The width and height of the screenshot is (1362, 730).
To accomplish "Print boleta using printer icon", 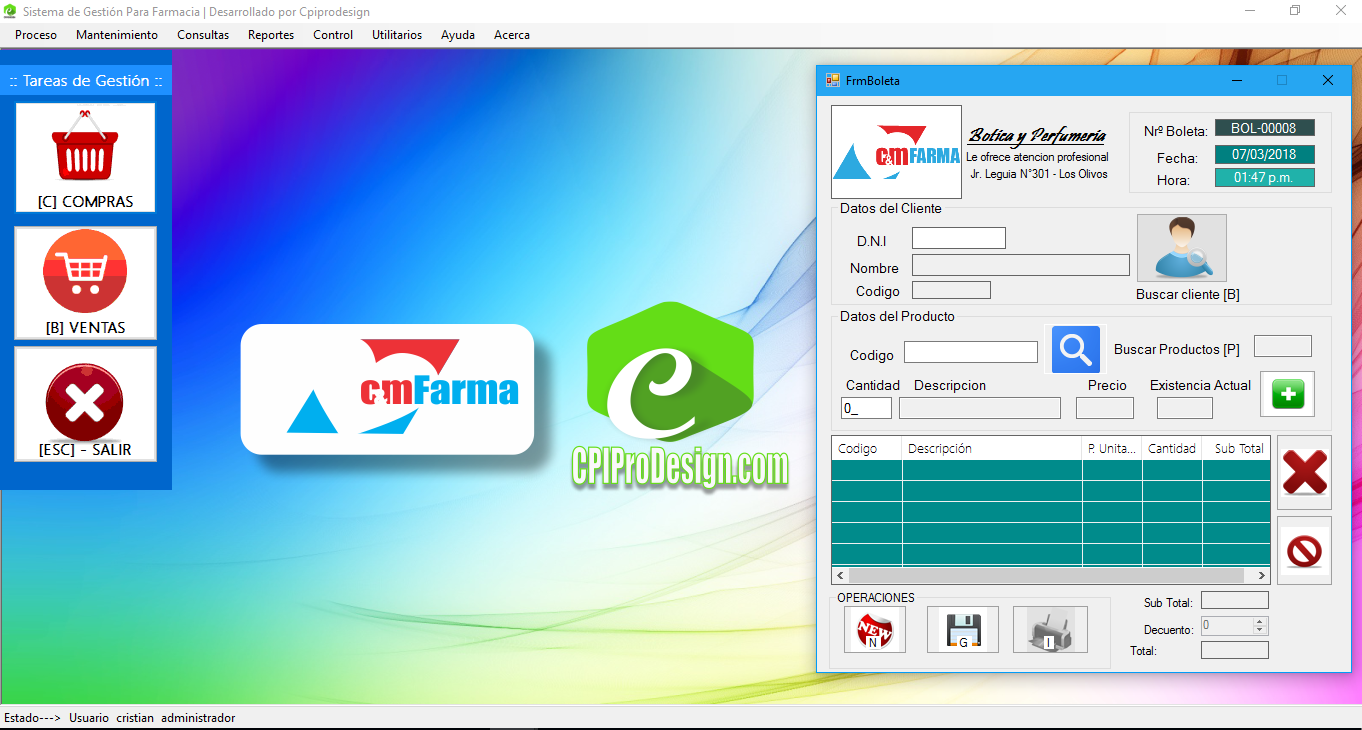I will click(1050, 630).
